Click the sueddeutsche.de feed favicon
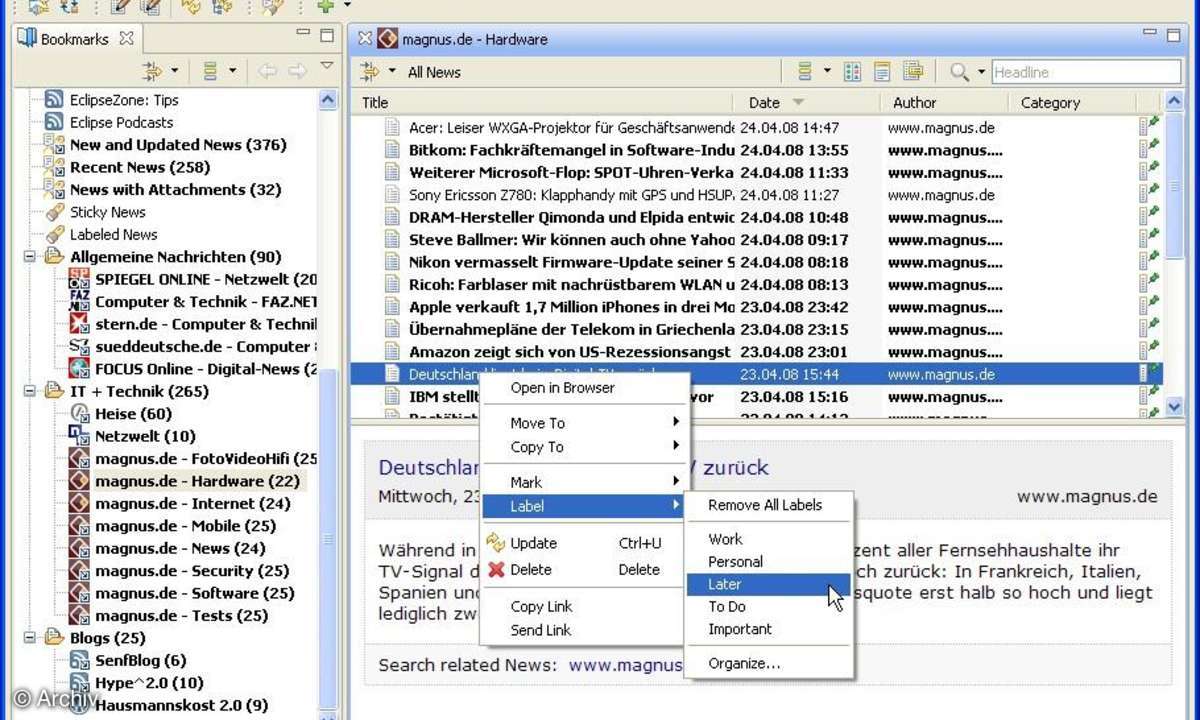1200x720 pixels. [79, 347]
